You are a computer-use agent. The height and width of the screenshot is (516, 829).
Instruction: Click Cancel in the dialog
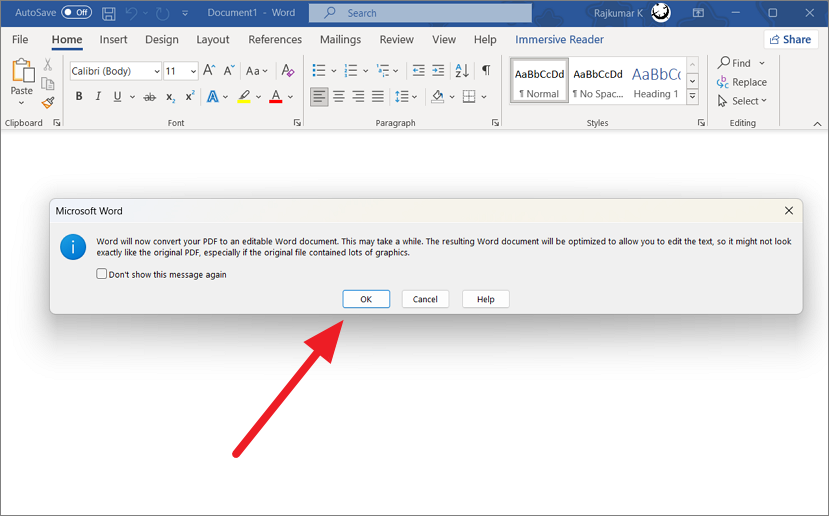(425, 299)
